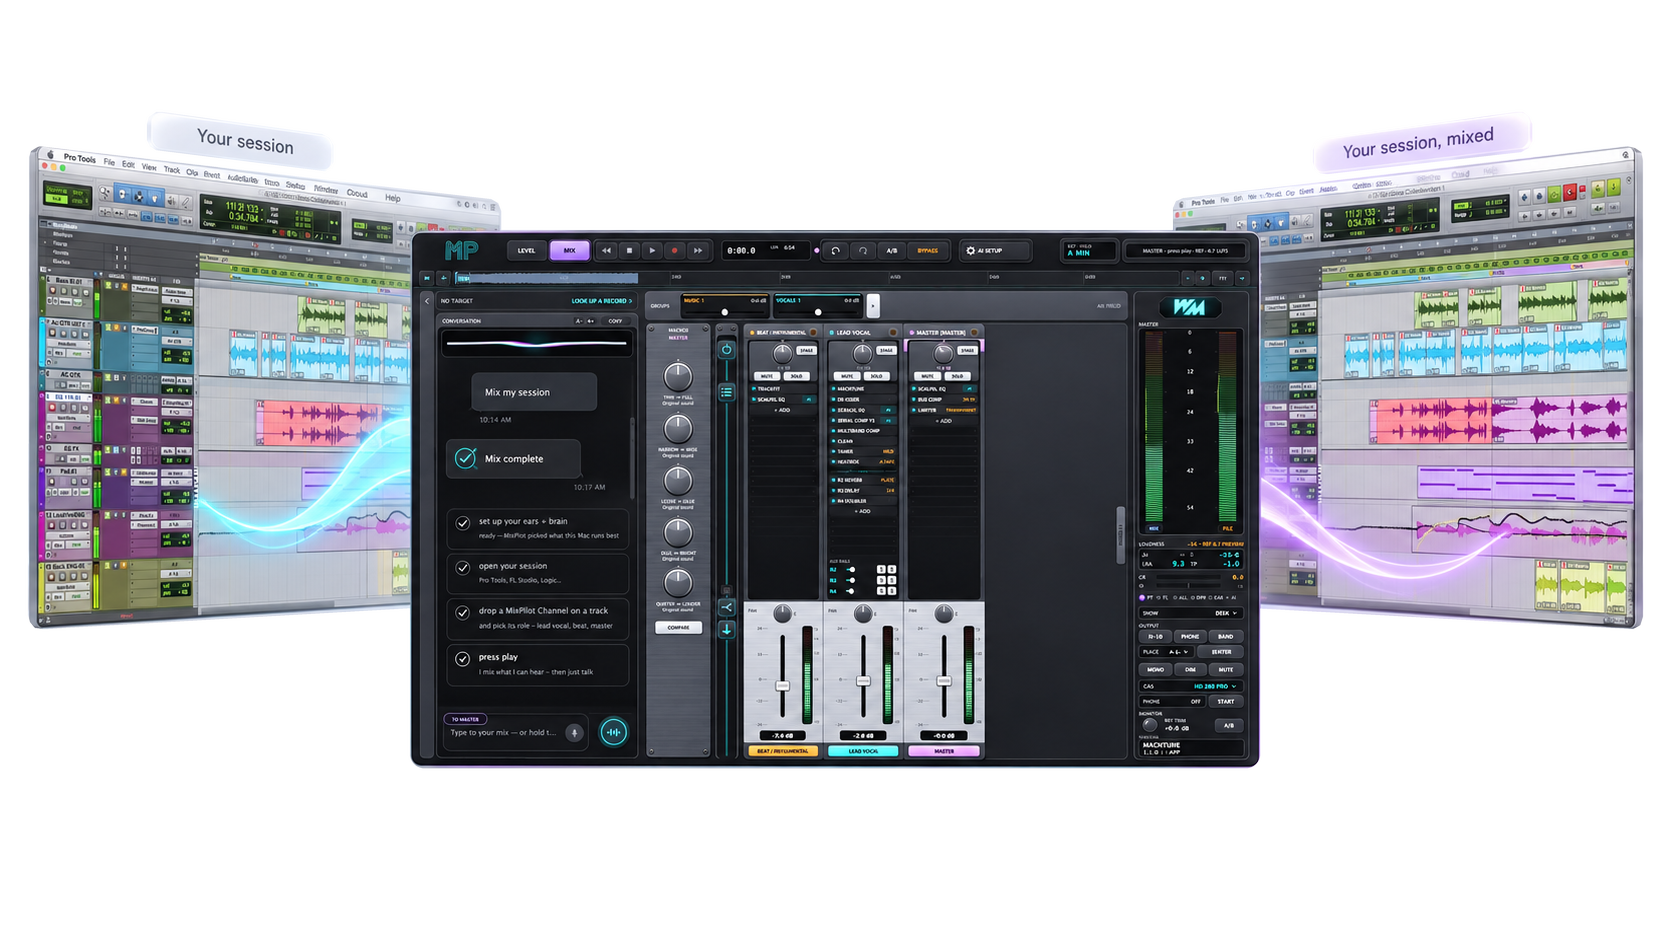The height and width of the screenshot is (941, 1672).
Task: Click the redo arrow icon
Action: [x=863, y=251]
